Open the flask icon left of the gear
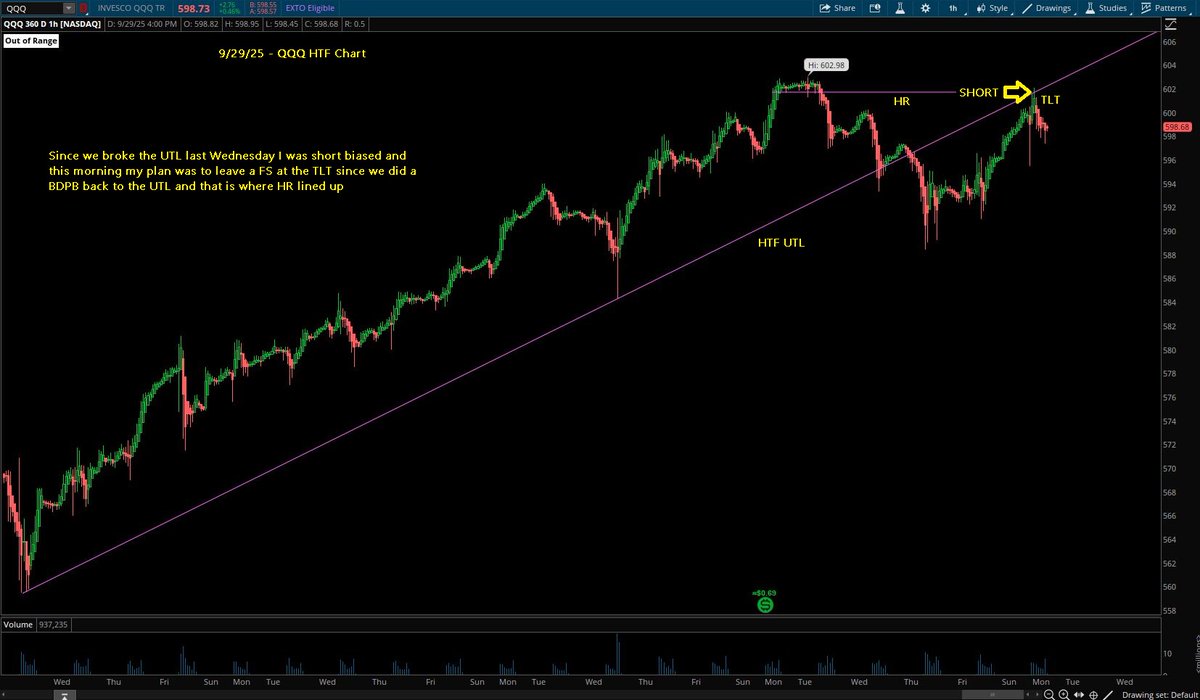 coord(900,8)
